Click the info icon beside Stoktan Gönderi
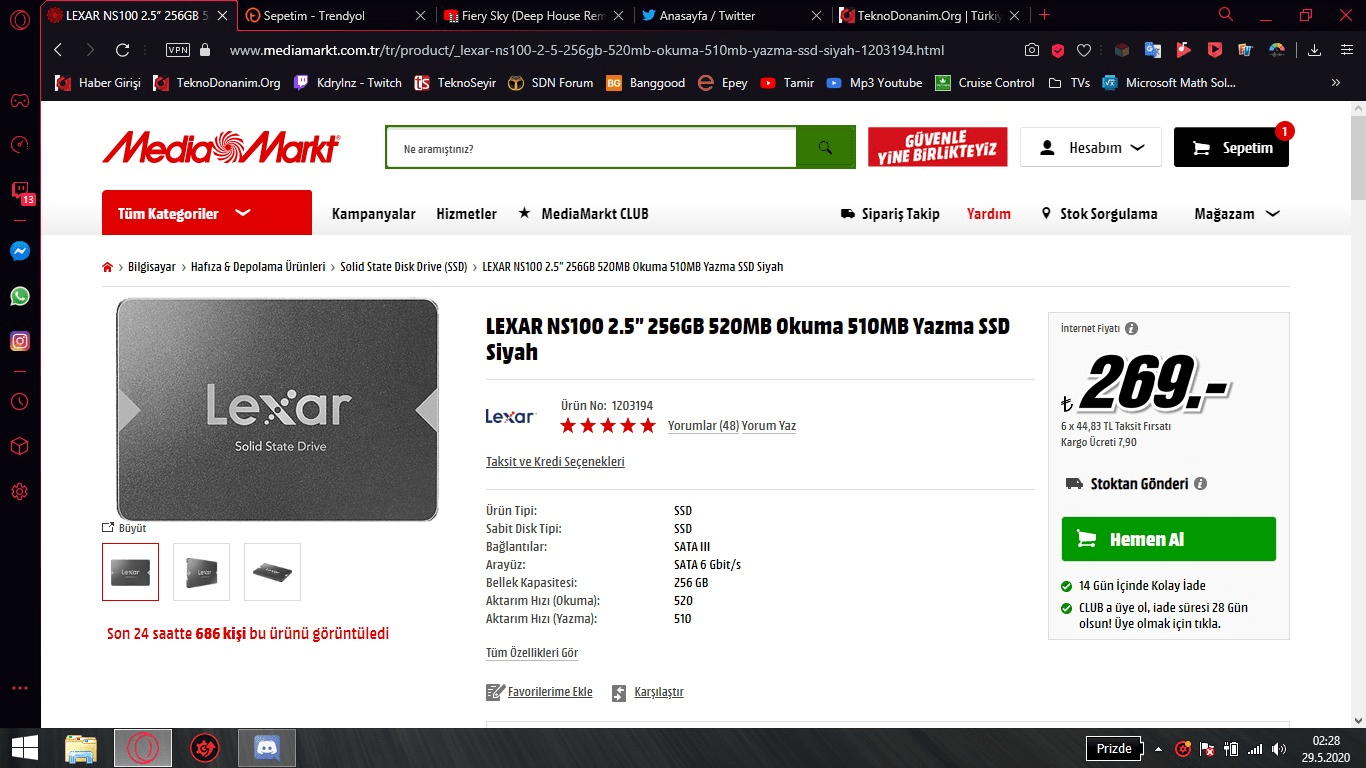Image resolution: width=1366 pixels, height=768 pixels. click(1201, 484)
